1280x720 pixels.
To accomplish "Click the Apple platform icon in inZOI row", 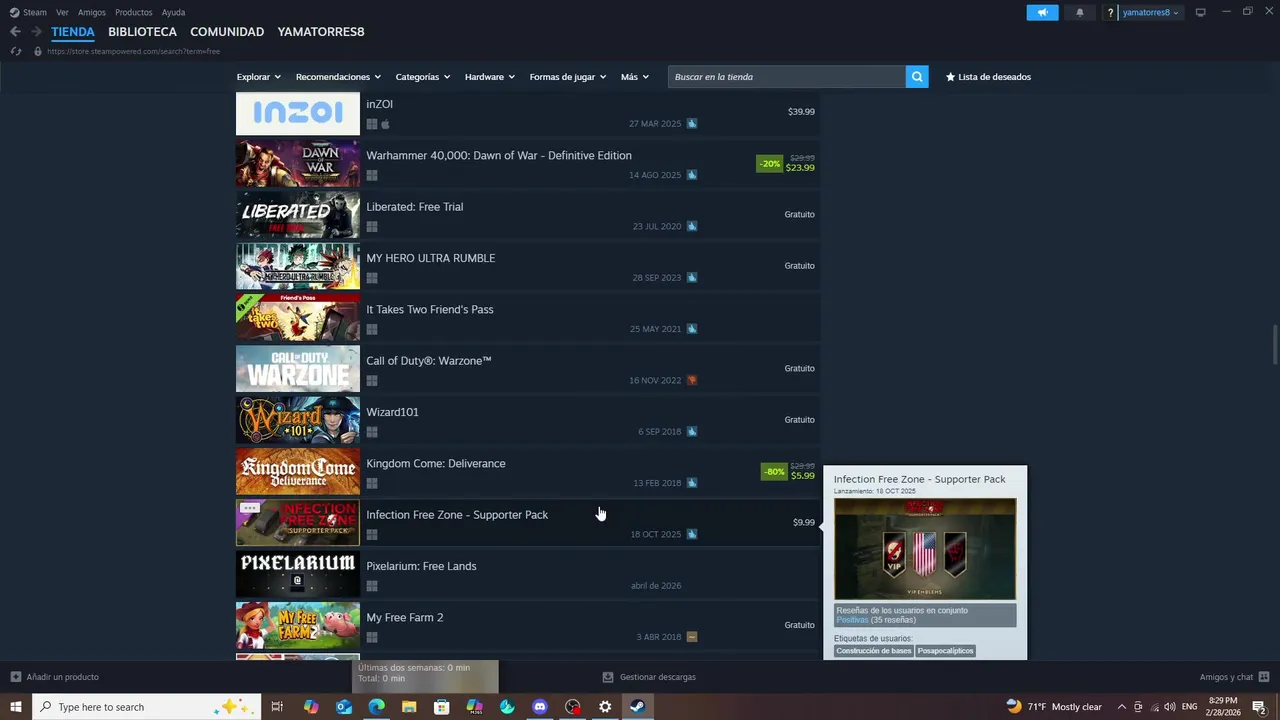I will (x=385, y=124).
